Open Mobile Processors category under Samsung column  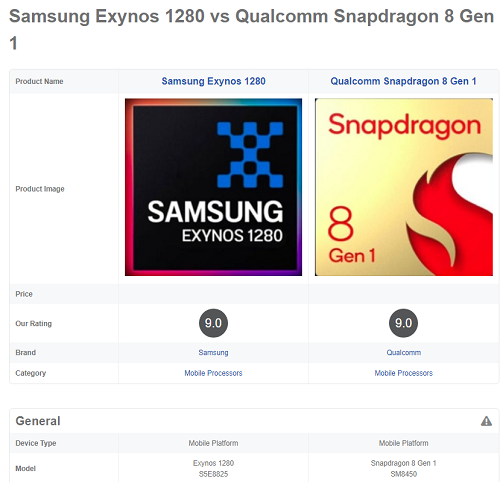[x=213, y=373]
